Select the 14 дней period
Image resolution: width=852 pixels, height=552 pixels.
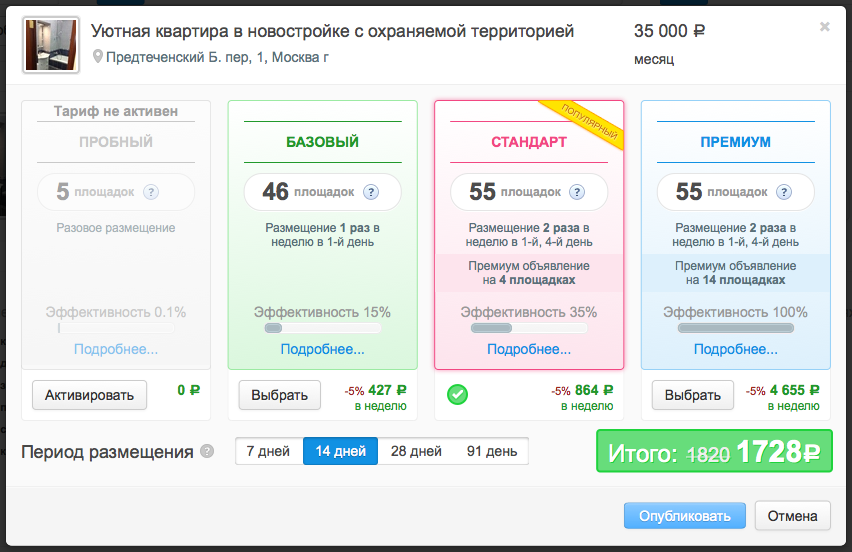point(340,451)
